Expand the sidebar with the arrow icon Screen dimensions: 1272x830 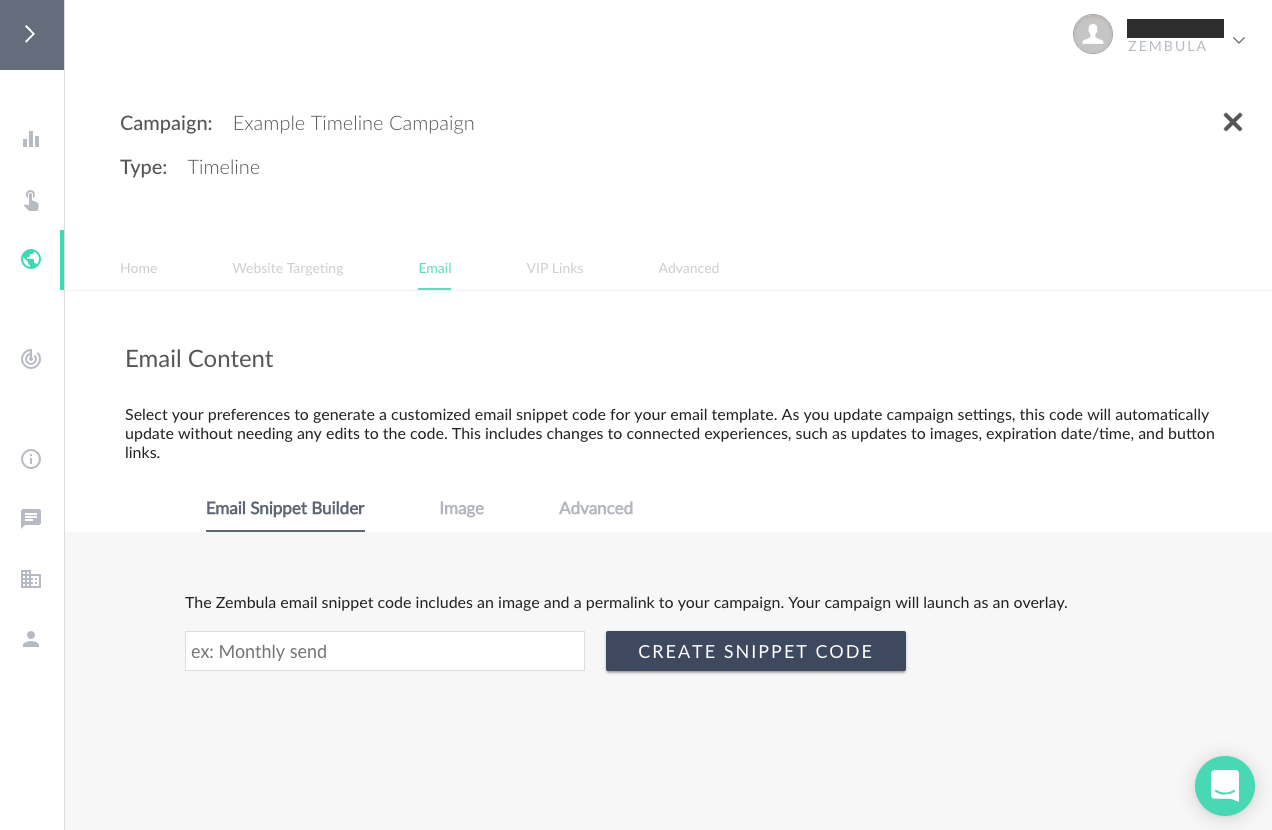[x=31, y=35]
